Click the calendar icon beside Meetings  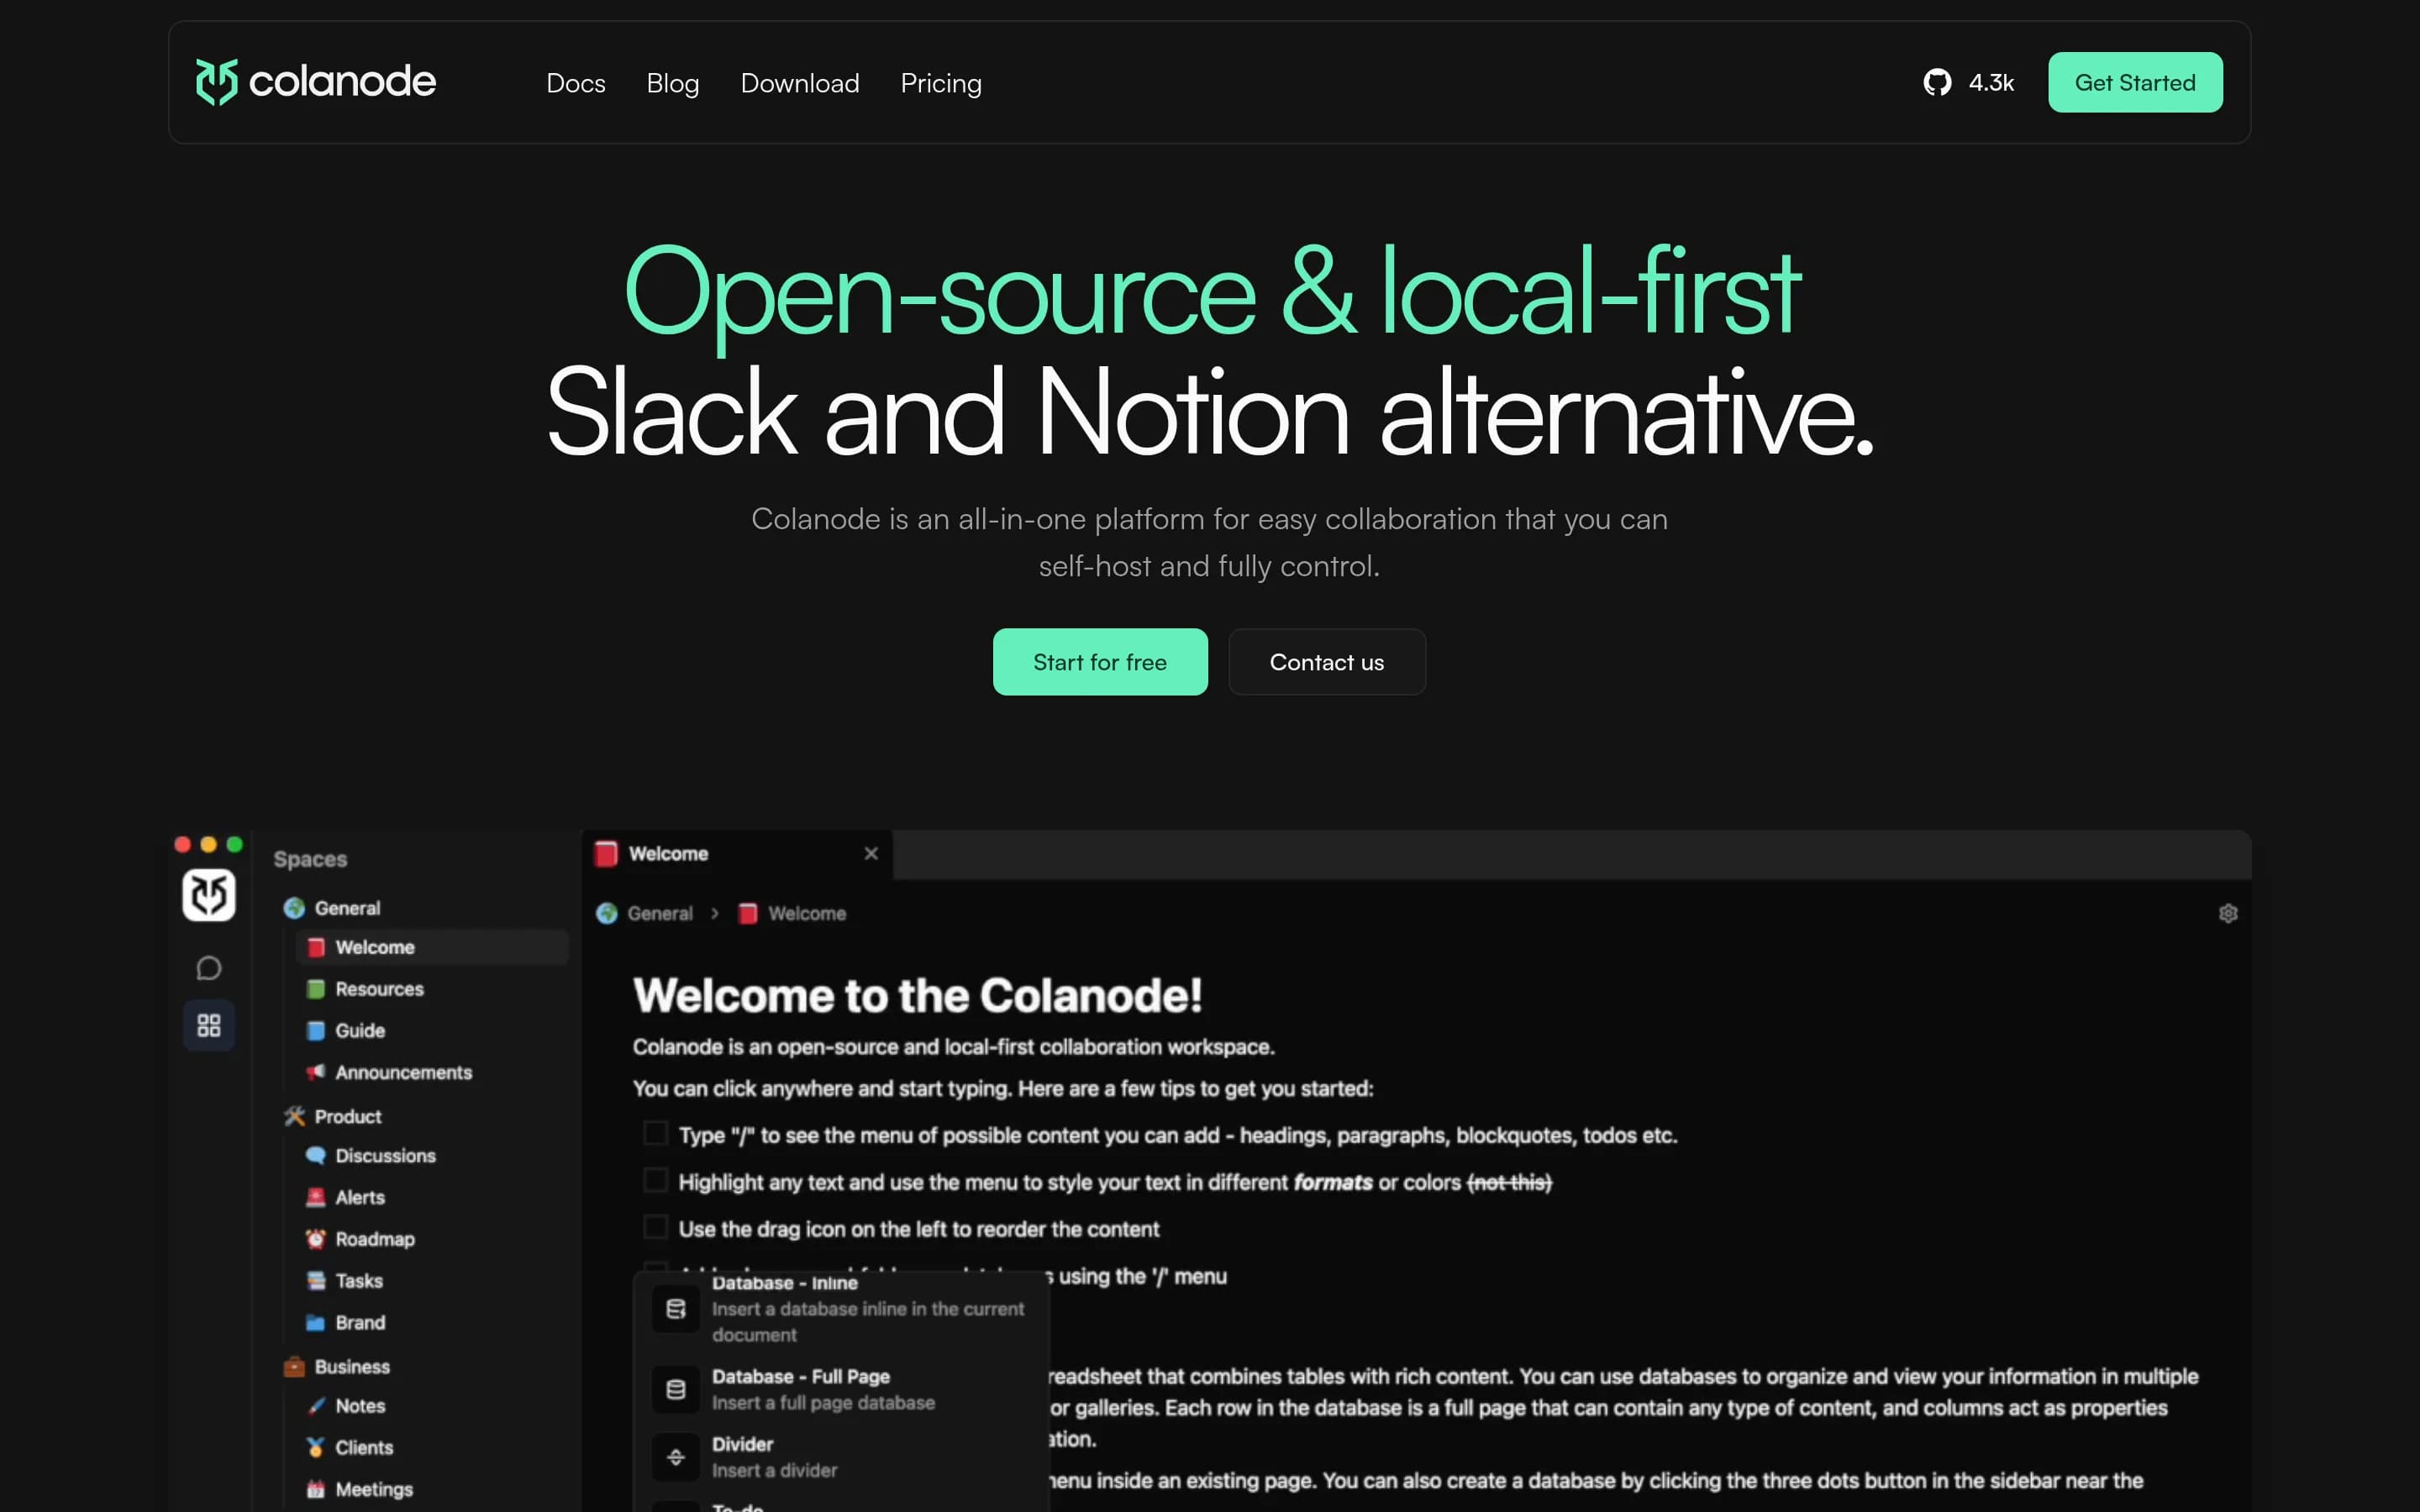(316, 1489)
